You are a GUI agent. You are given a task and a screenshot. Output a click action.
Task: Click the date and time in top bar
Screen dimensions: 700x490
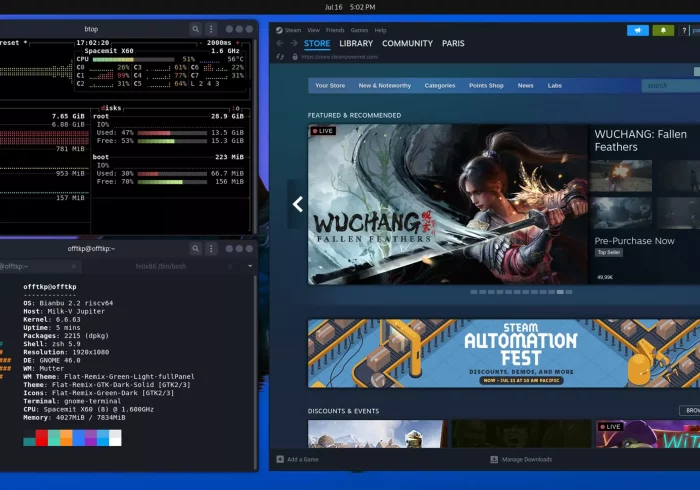tap(350, 7)
